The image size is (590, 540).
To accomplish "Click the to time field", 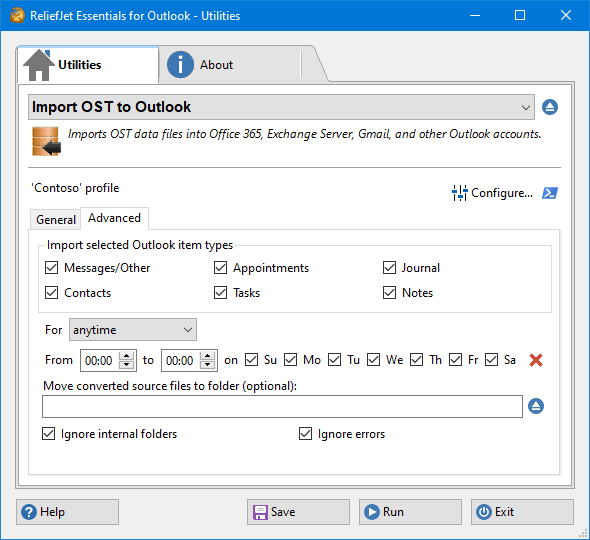I will (x=180, y=361).
